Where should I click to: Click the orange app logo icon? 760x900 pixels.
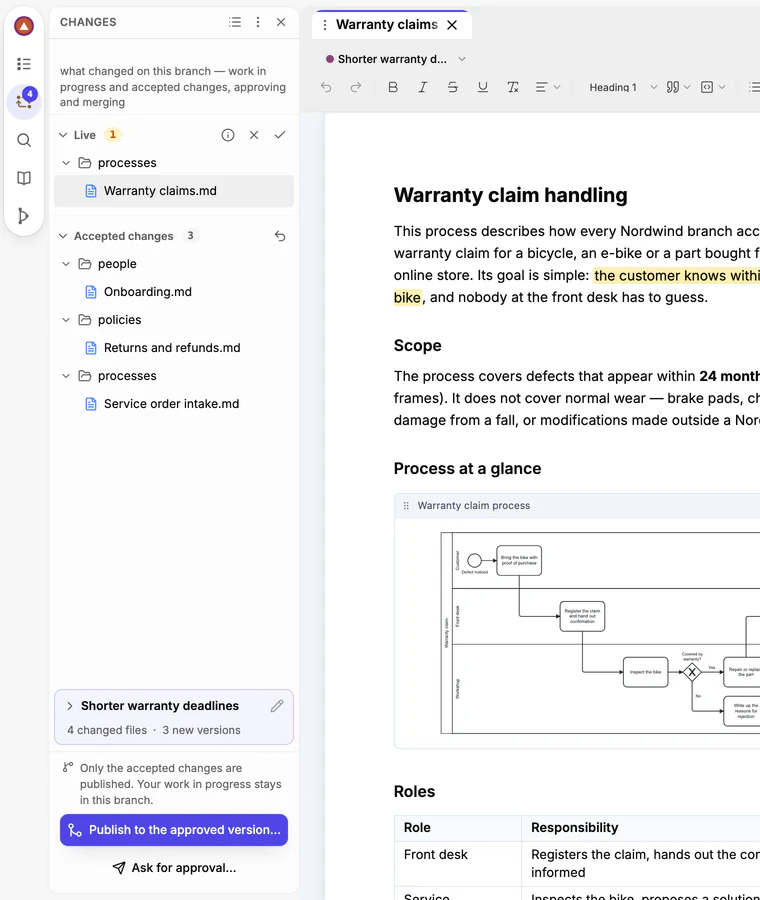coord(24,26)
